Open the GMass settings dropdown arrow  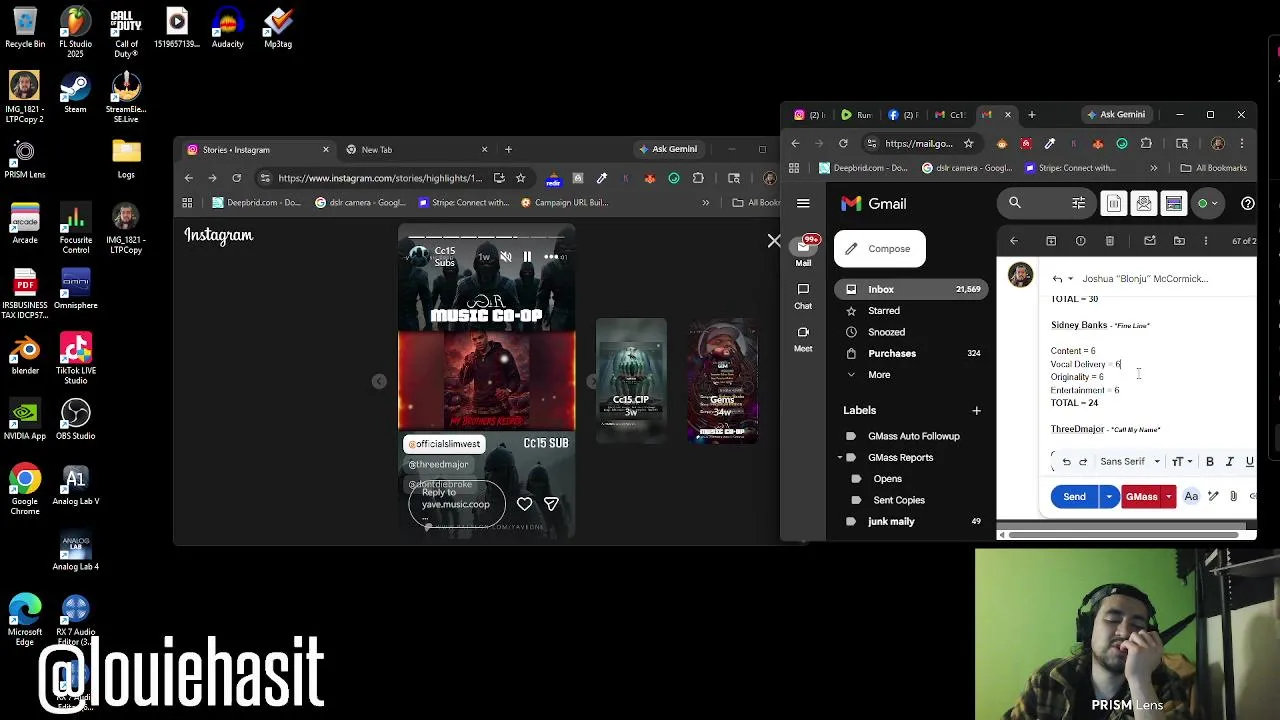coord(1168,497)
